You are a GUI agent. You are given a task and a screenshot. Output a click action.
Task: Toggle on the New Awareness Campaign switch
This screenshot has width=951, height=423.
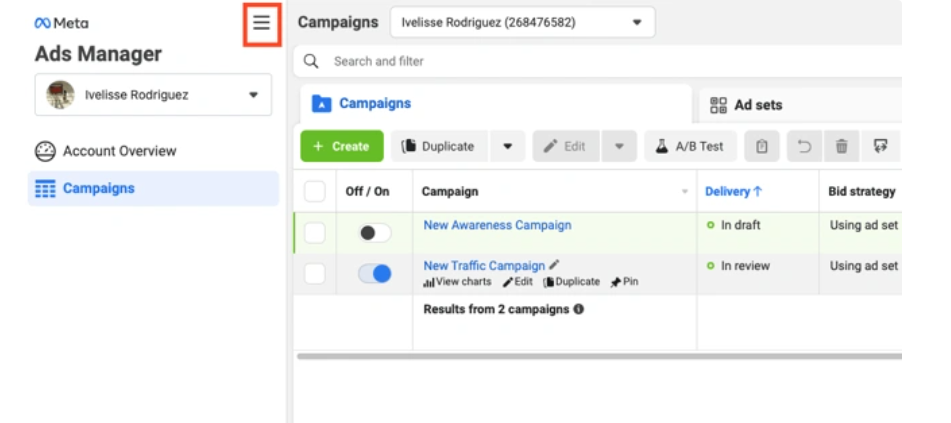point(374,233)
